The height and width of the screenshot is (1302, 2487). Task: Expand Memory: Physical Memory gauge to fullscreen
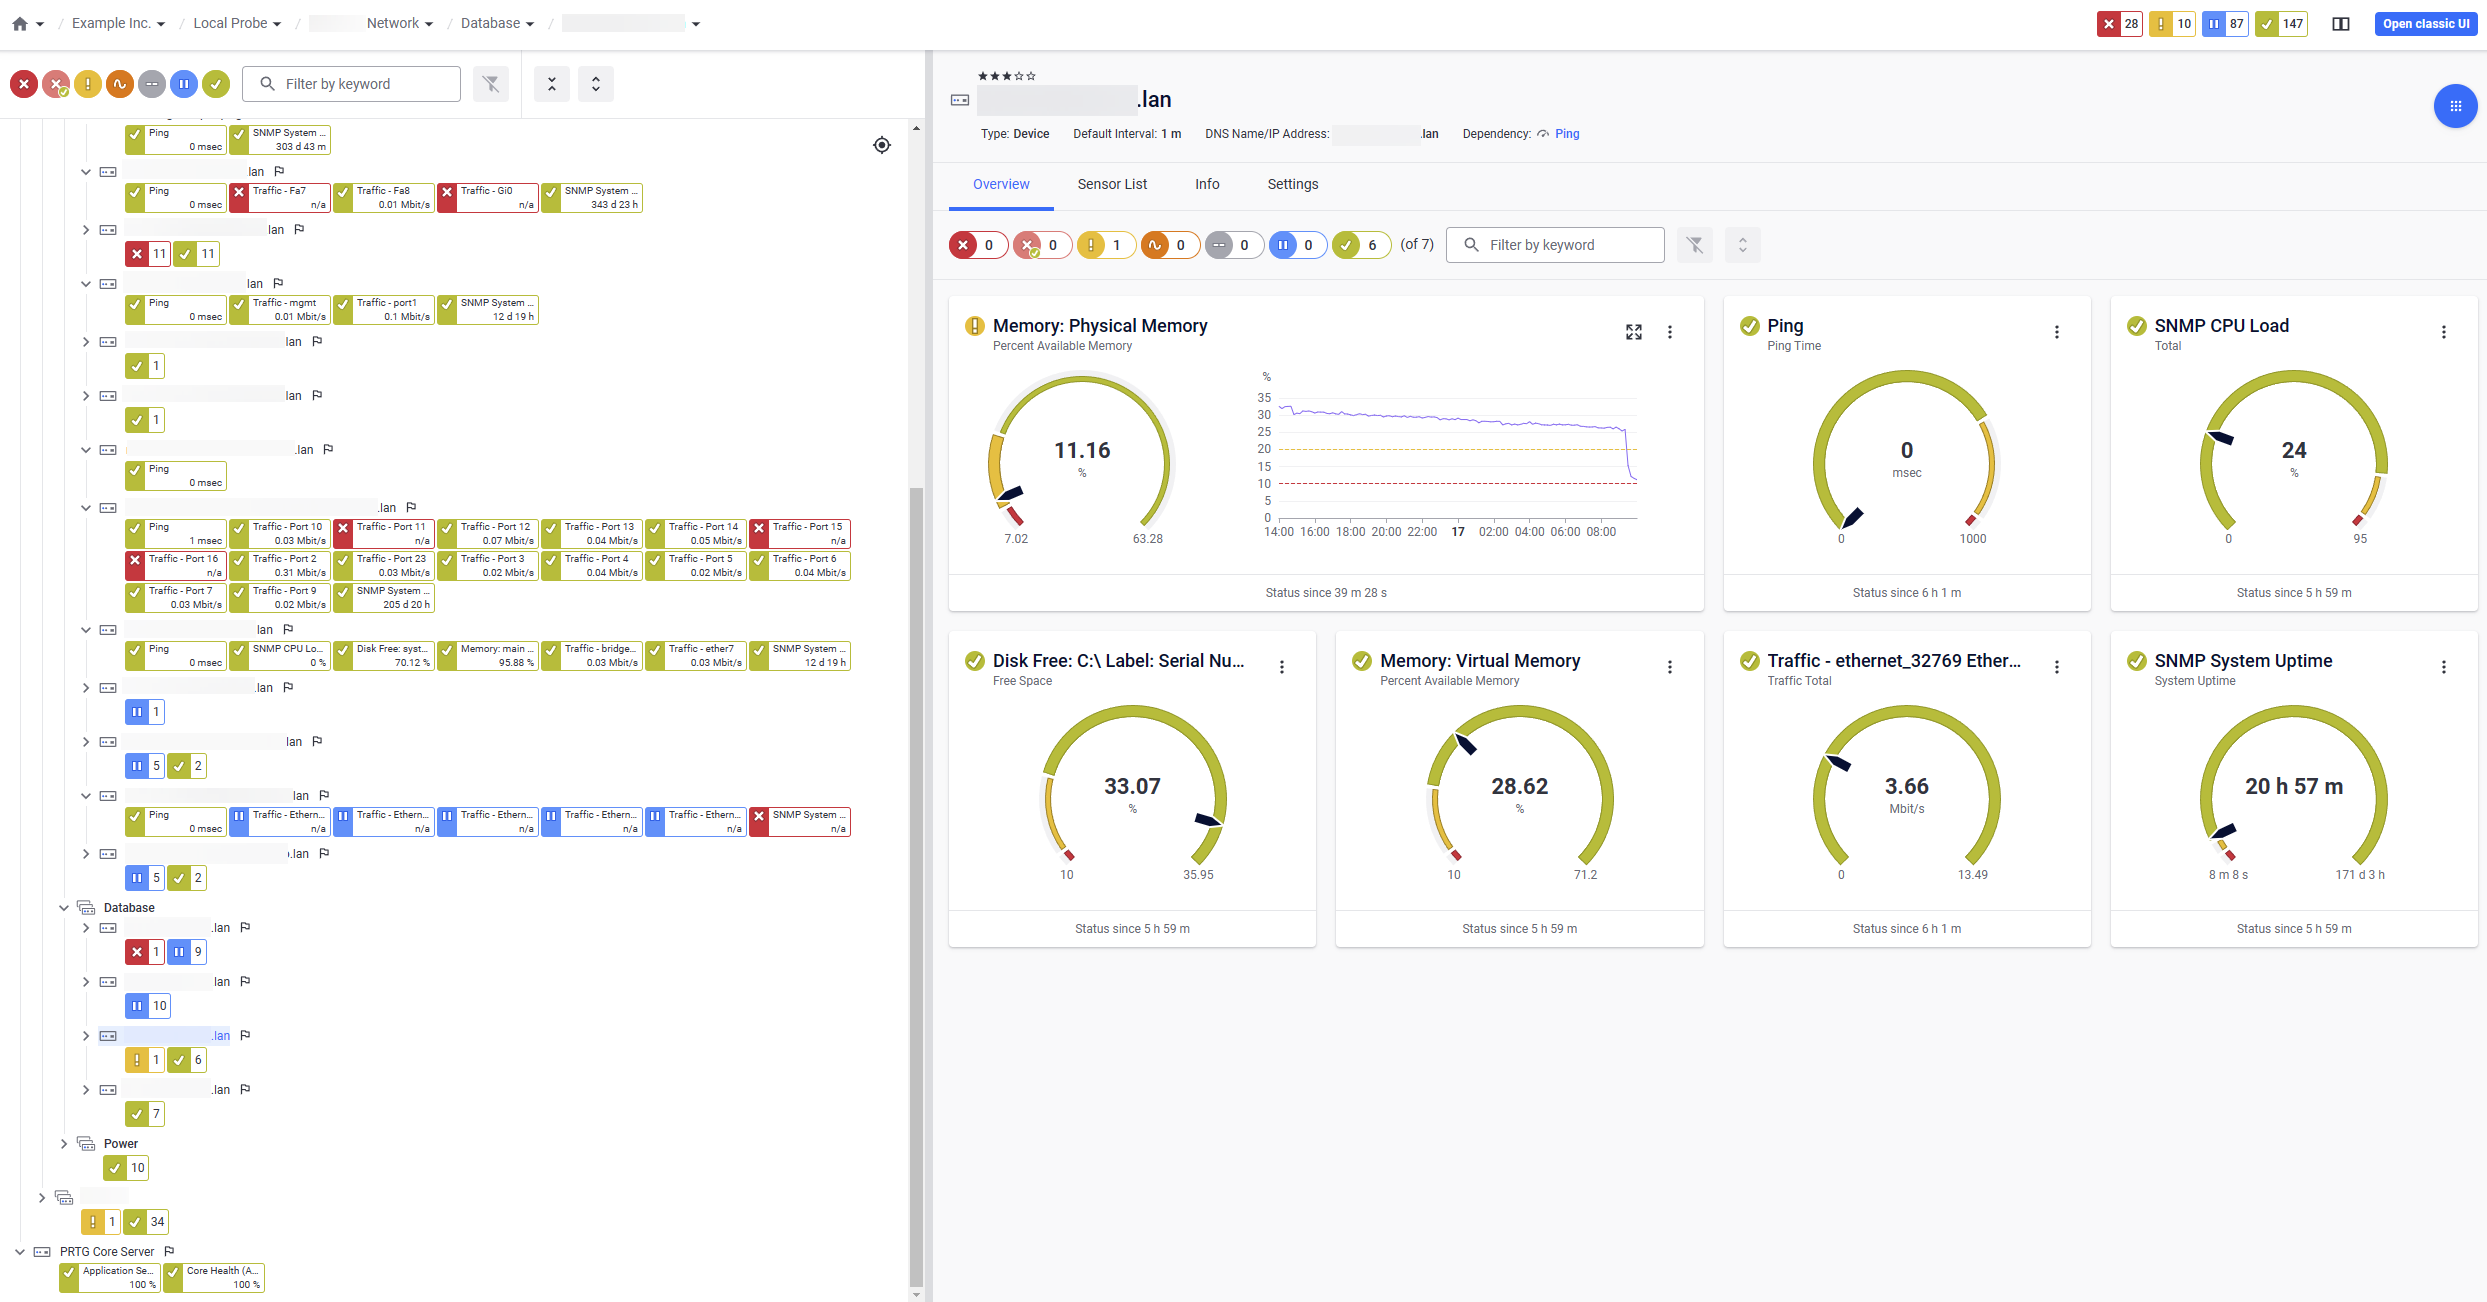(1633, 331)
